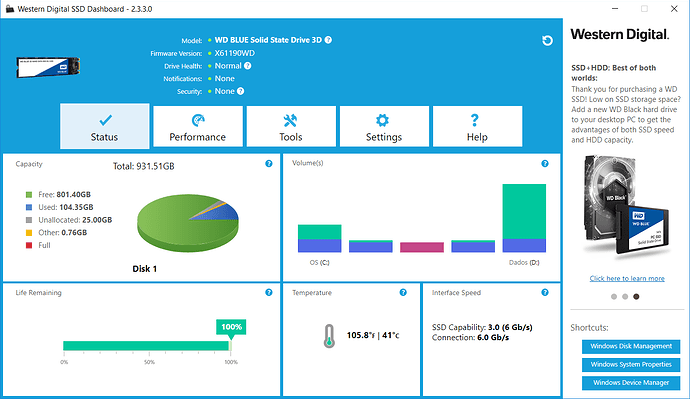Open the Help tab
The width and height of the screenshot is (690, 399).
(477, 126)
